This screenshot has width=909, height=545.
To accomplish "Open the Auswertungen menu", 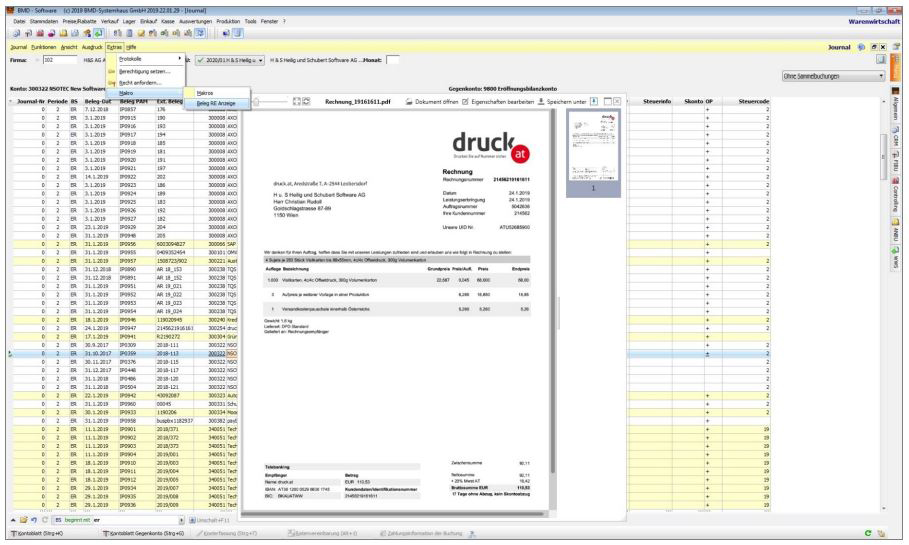I will 195,21.
